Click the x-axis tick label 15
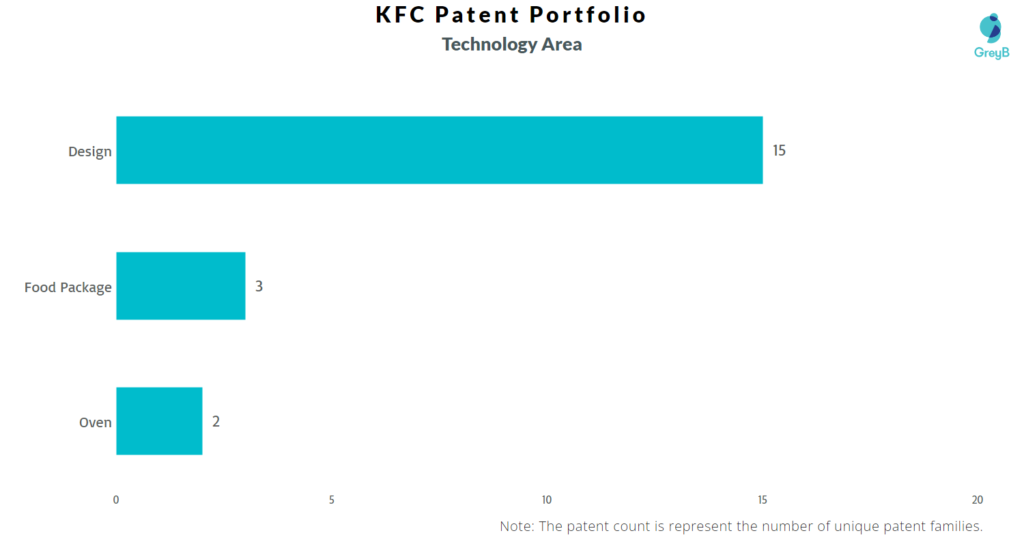Screen dimensions: 1024x546 (762, 500)
